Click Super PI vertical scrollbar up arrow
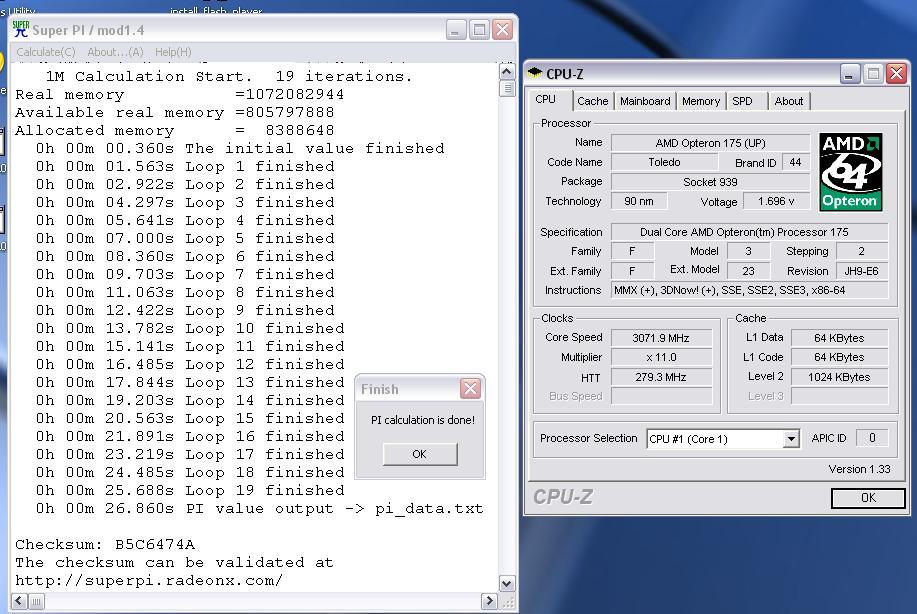 click(506, 72)
